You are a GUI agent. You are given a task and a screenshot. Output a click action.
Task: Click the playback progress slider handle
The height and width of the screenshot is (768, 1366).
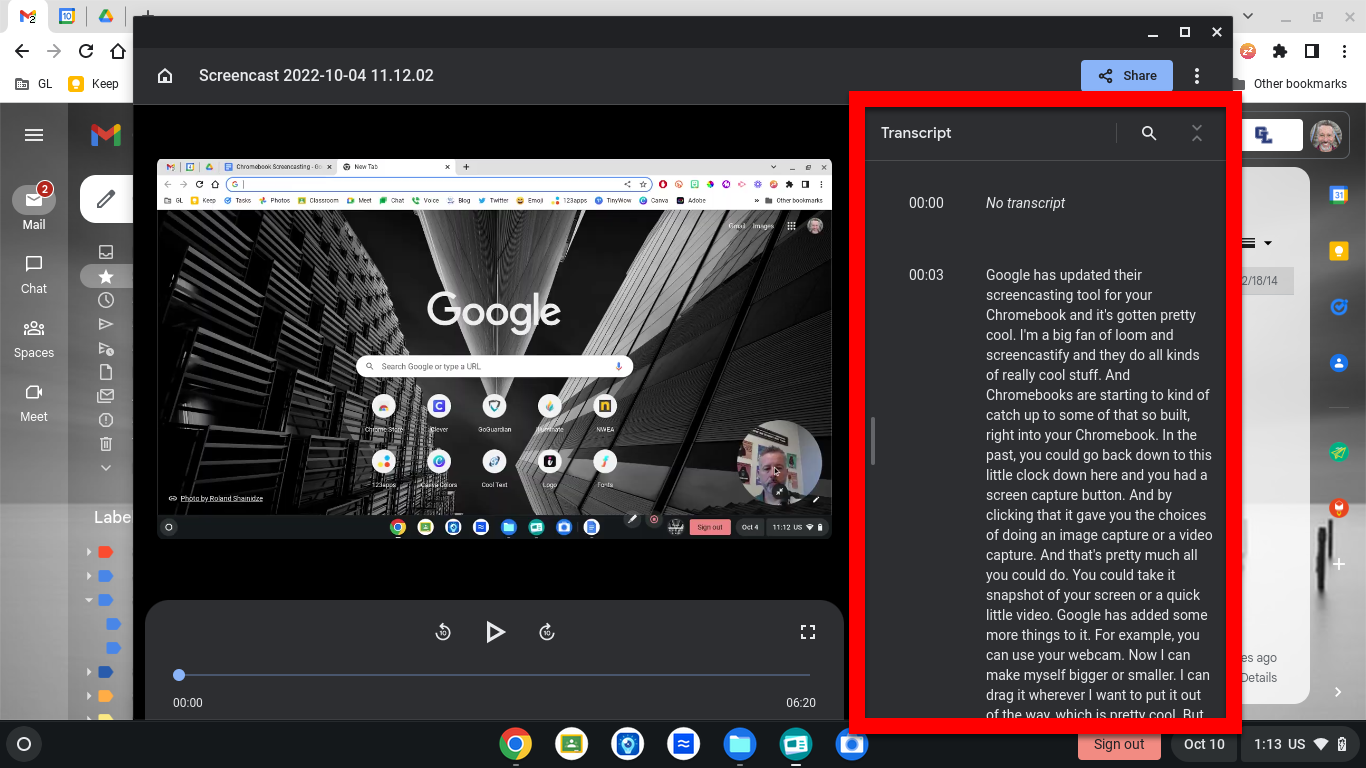point(179,675)
